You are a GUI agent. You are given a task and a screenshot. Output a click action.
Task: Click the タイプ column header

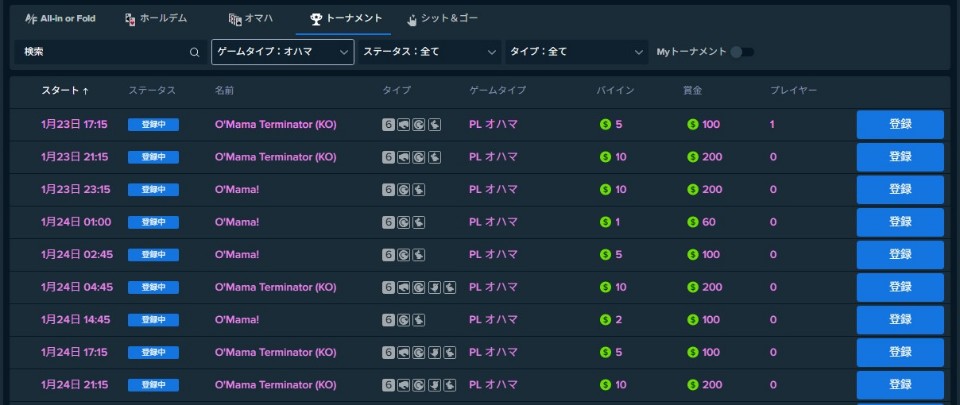coord(396,91)
